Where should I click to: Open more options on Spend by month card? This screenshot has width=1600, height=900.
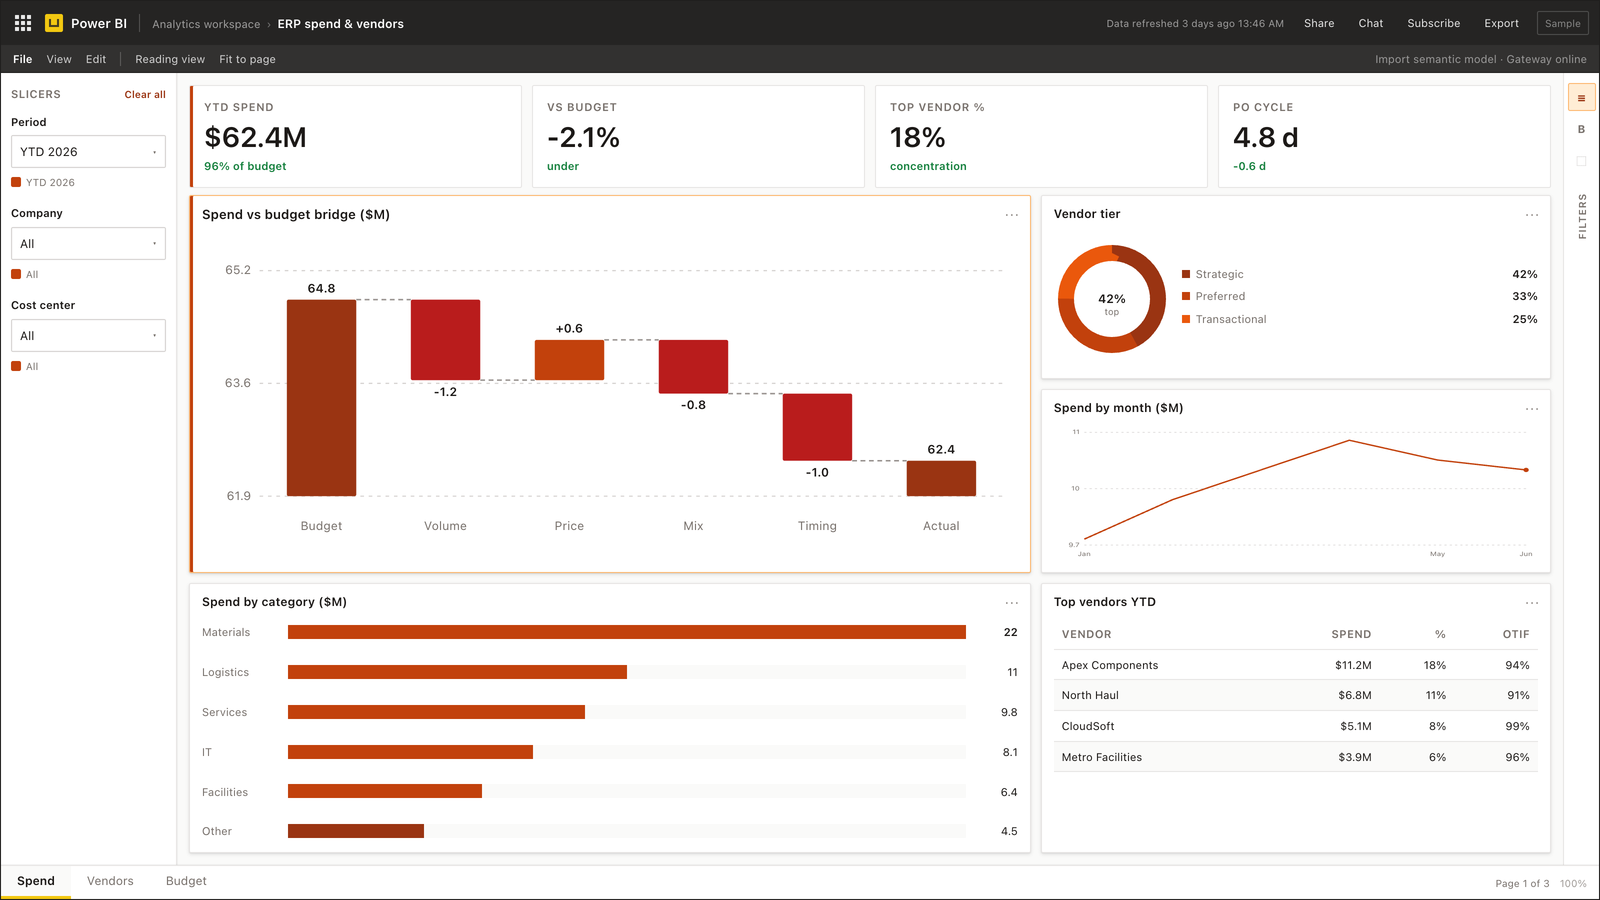coord(1532,409)
